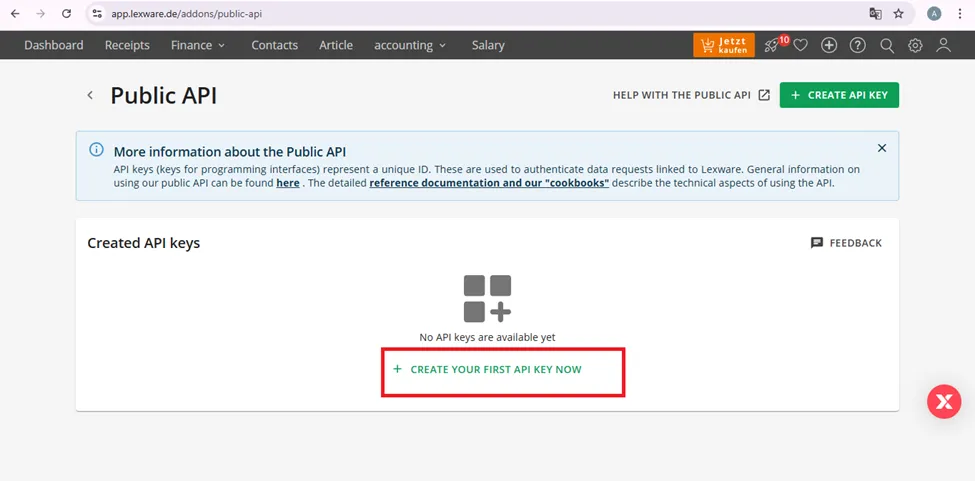Open Help with the Public API link
The image size is (975, 481).
tap(691, 95)
